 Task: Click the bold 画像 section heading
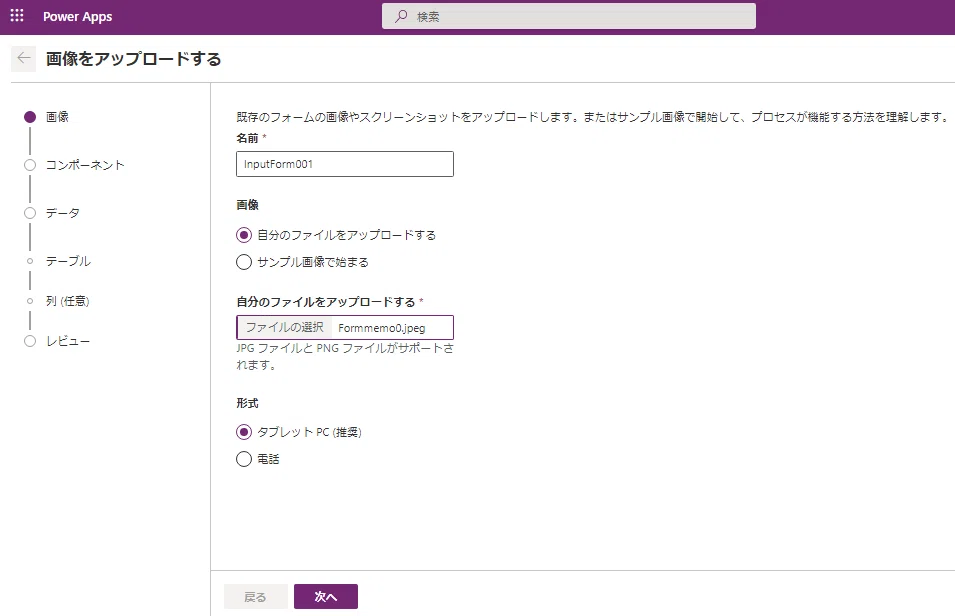tap(247, 205)
